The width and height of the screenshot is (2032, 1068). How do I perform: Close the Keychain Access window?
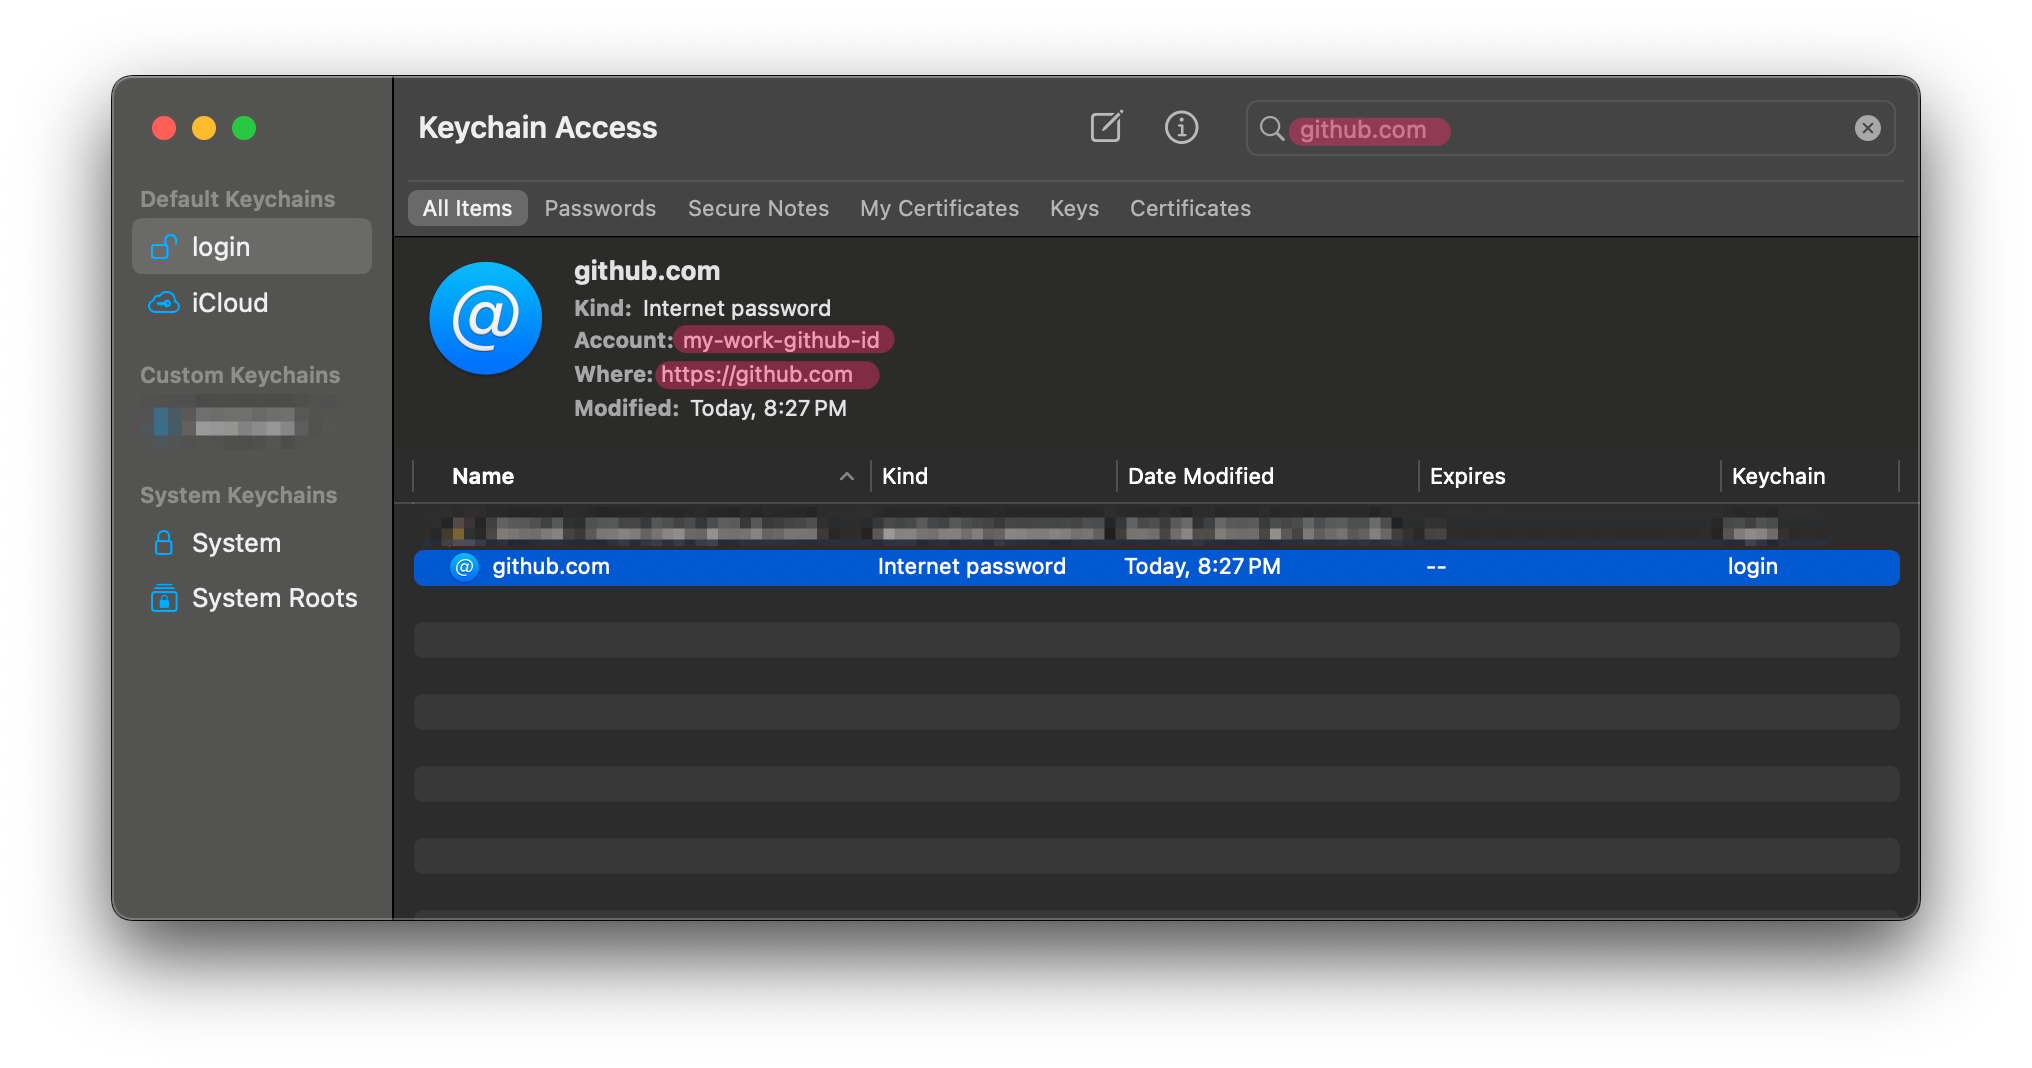(164, 128)
